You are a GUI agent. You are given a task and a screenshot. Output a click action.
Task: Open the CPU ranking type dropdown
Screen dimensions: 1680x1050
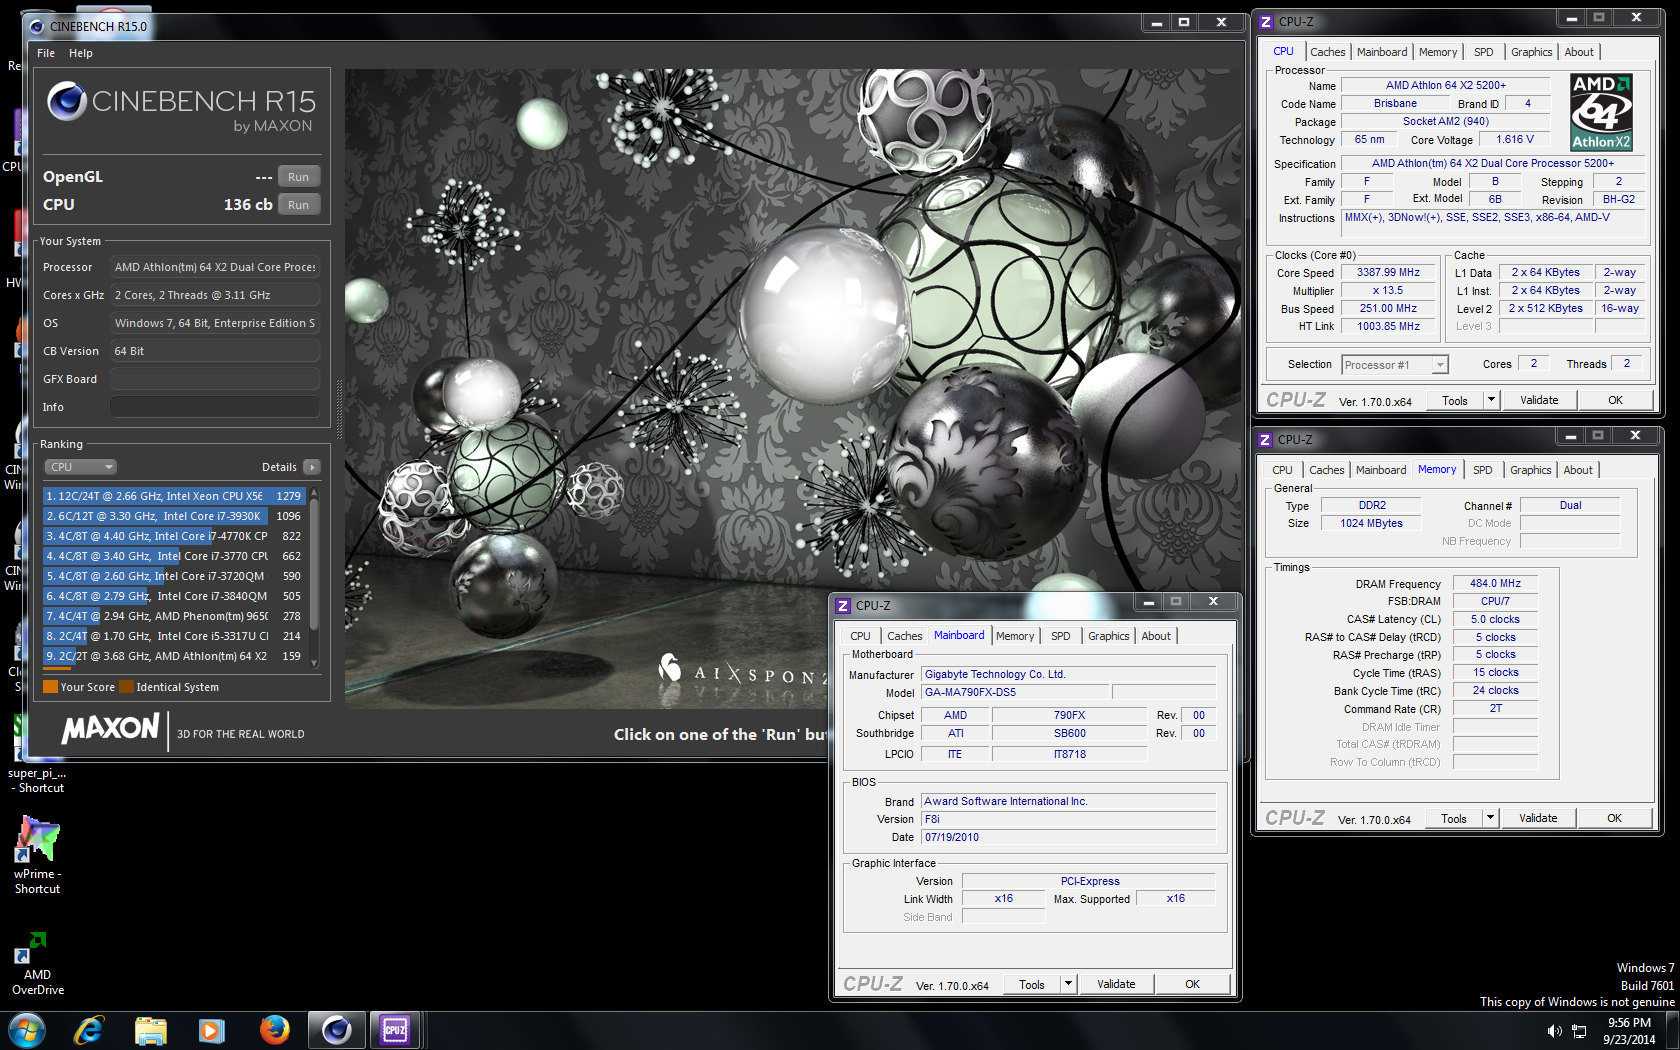tap(80, 467)
